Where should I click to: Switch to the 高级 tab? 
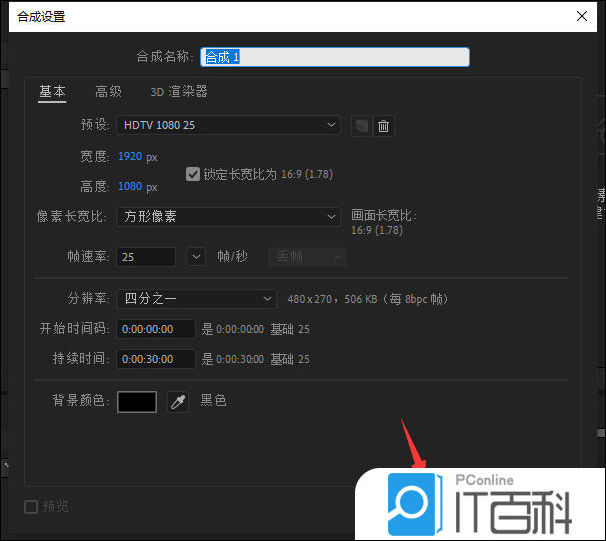tap(108, 92)
